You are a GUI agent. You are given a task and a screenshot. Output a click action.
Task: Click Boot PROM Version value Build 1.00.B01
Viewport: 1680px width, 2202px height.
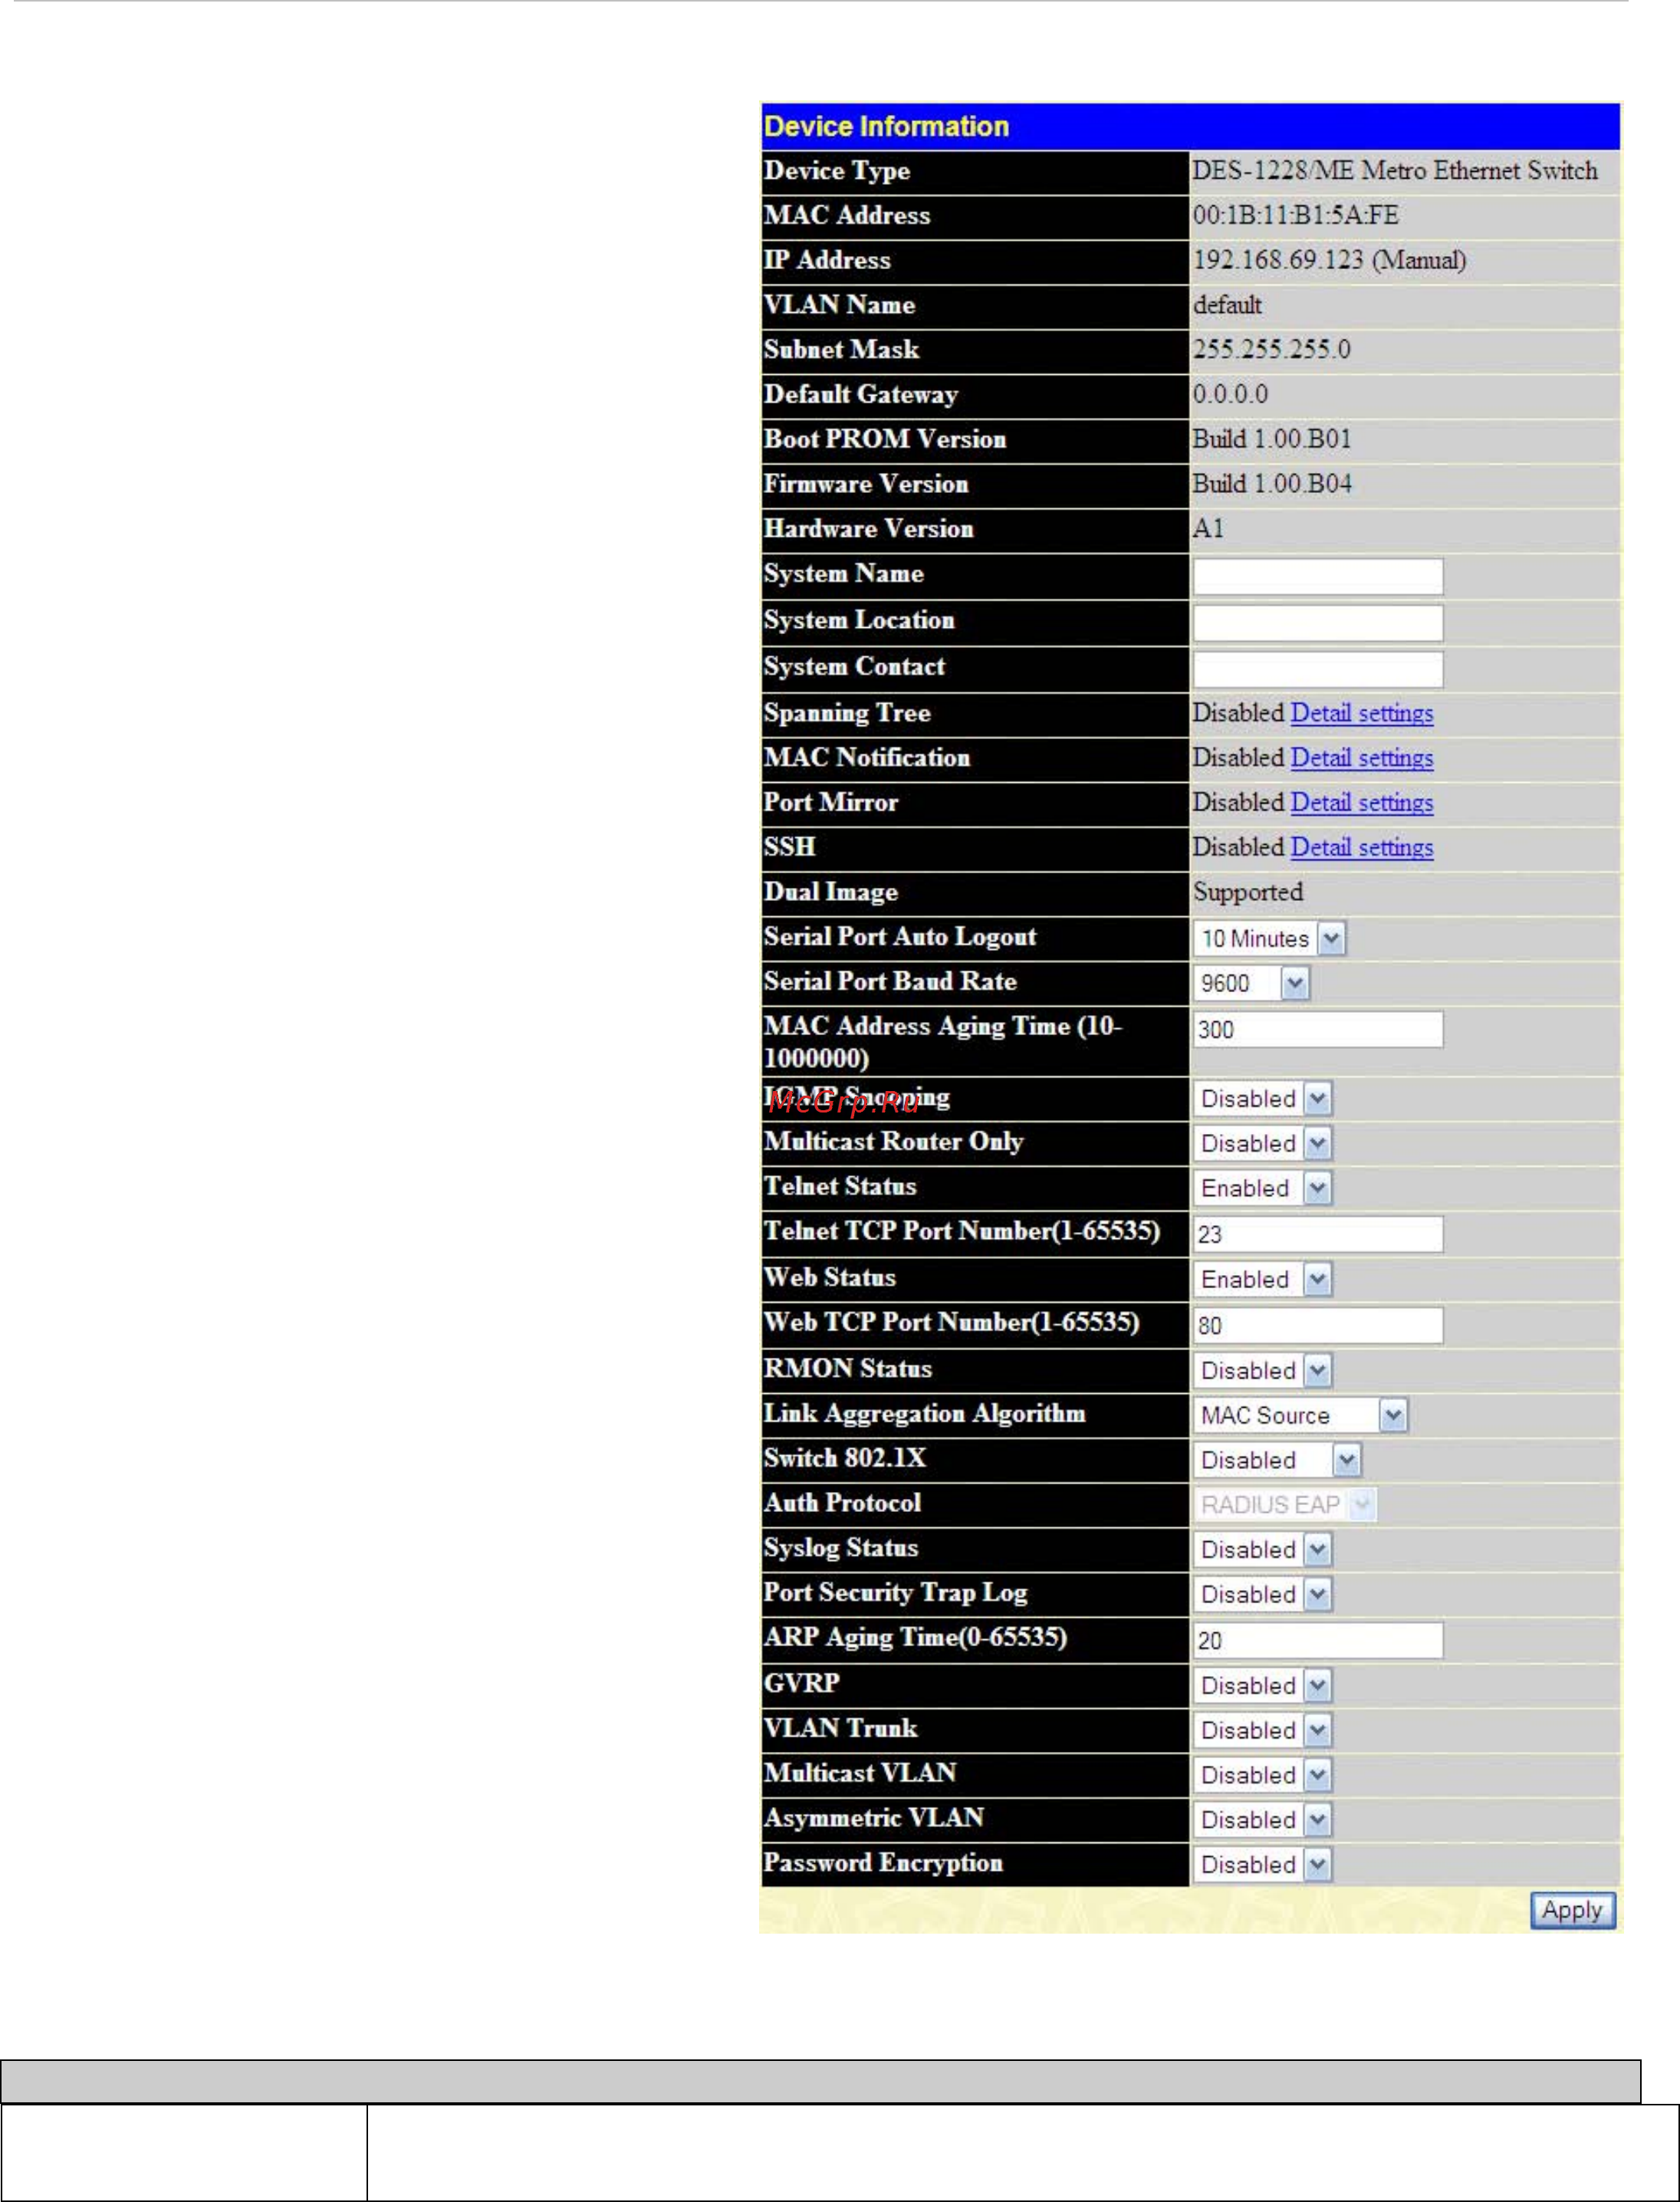(x=1272, y=439)
